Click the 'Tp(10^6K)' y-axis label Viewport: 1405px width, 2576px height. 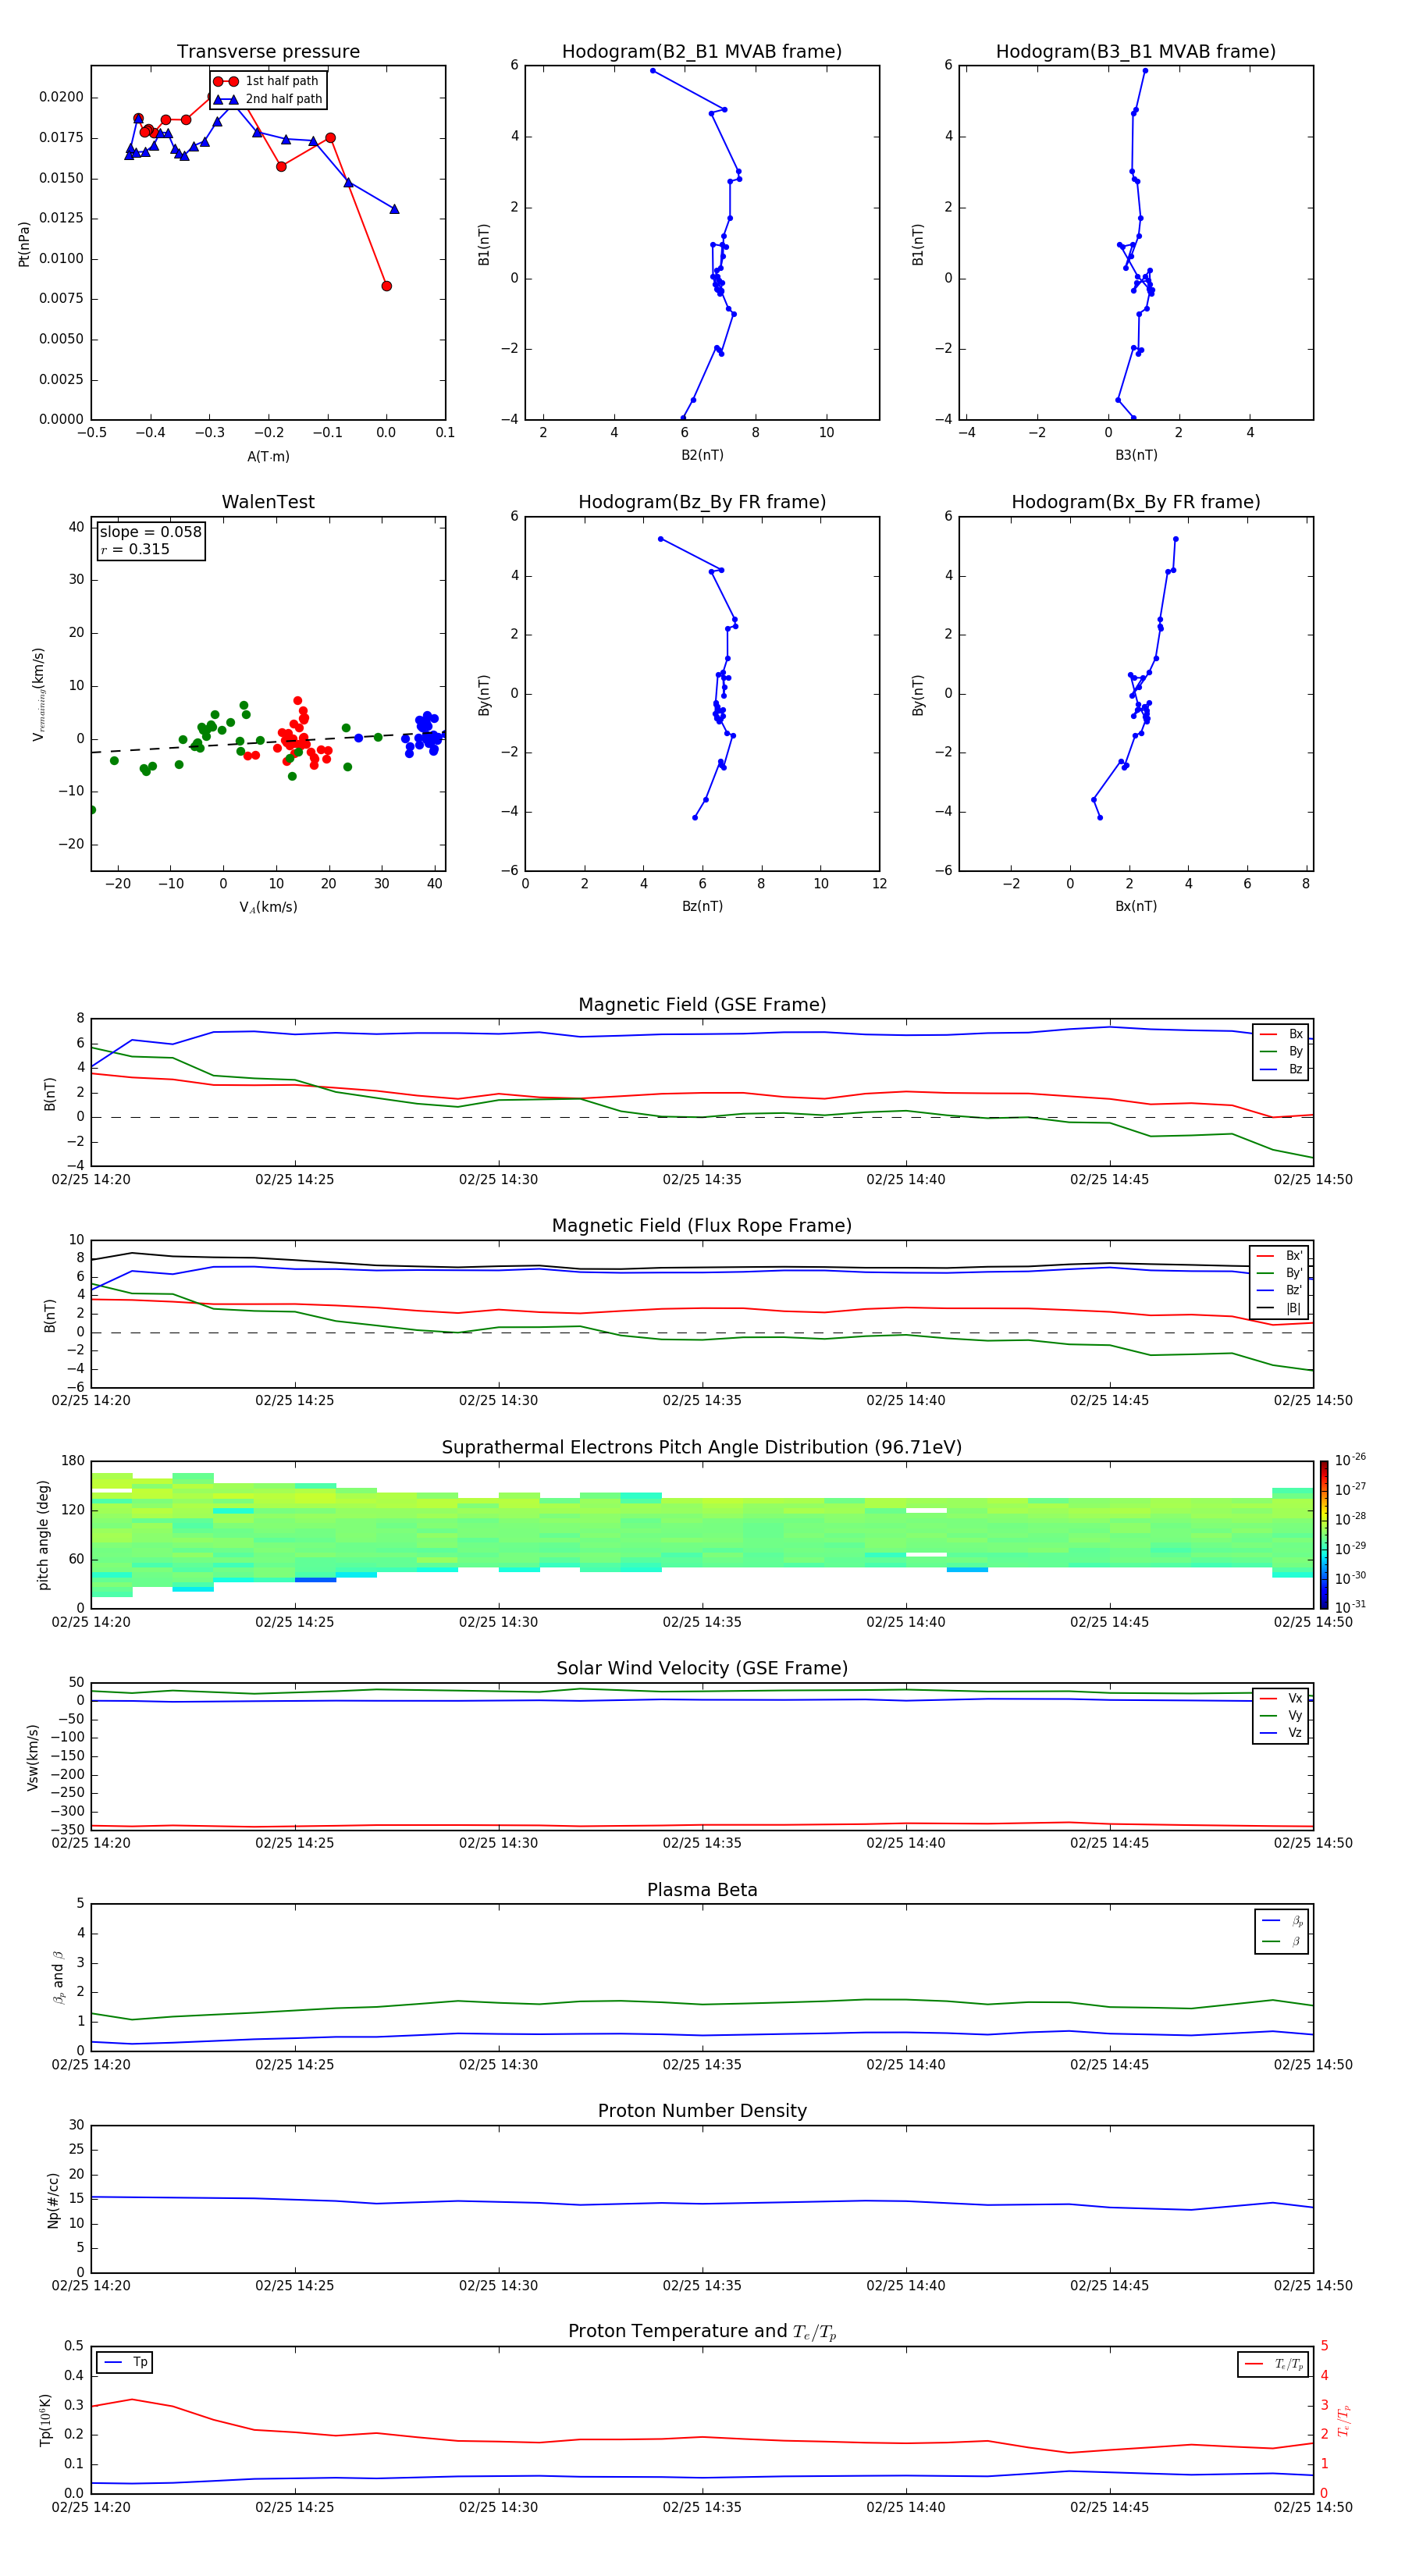(45, 2420)
